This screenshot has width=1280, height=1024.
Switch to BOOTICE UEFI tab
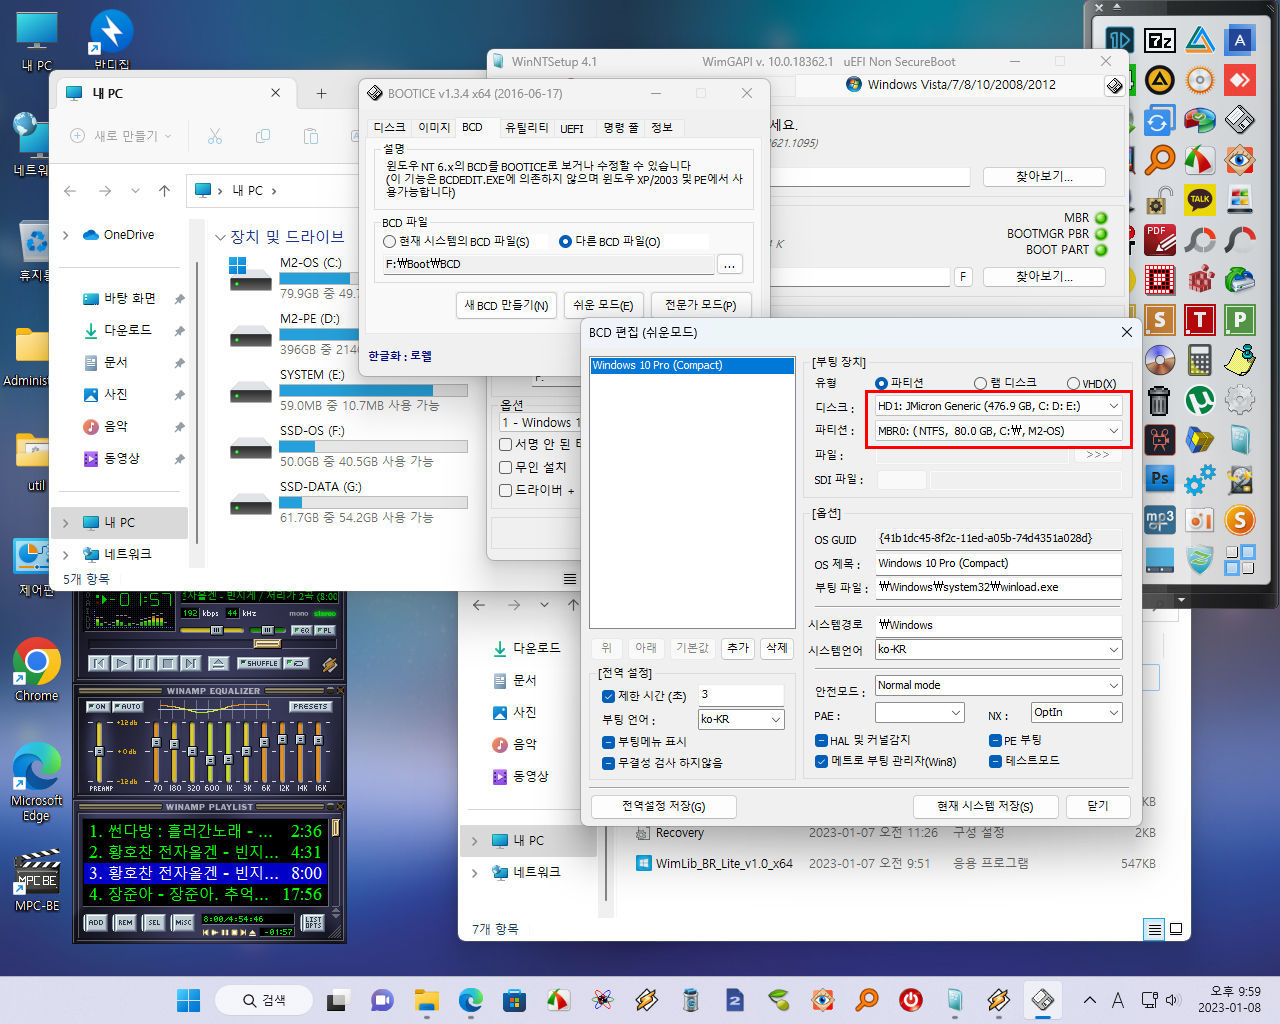tap(572, 128)
